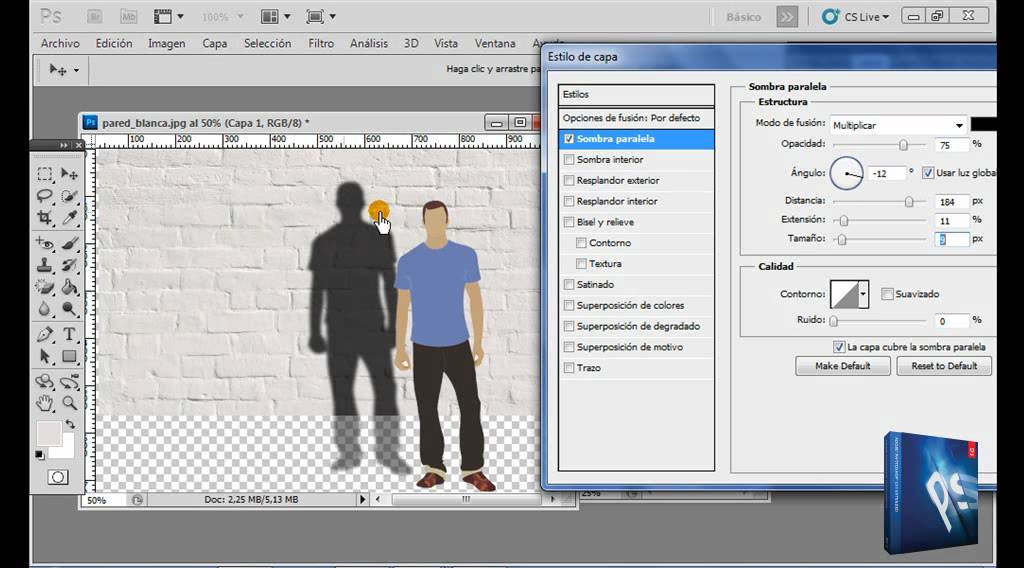Select the 3D Object Rotate tool

tap(44, 381)
